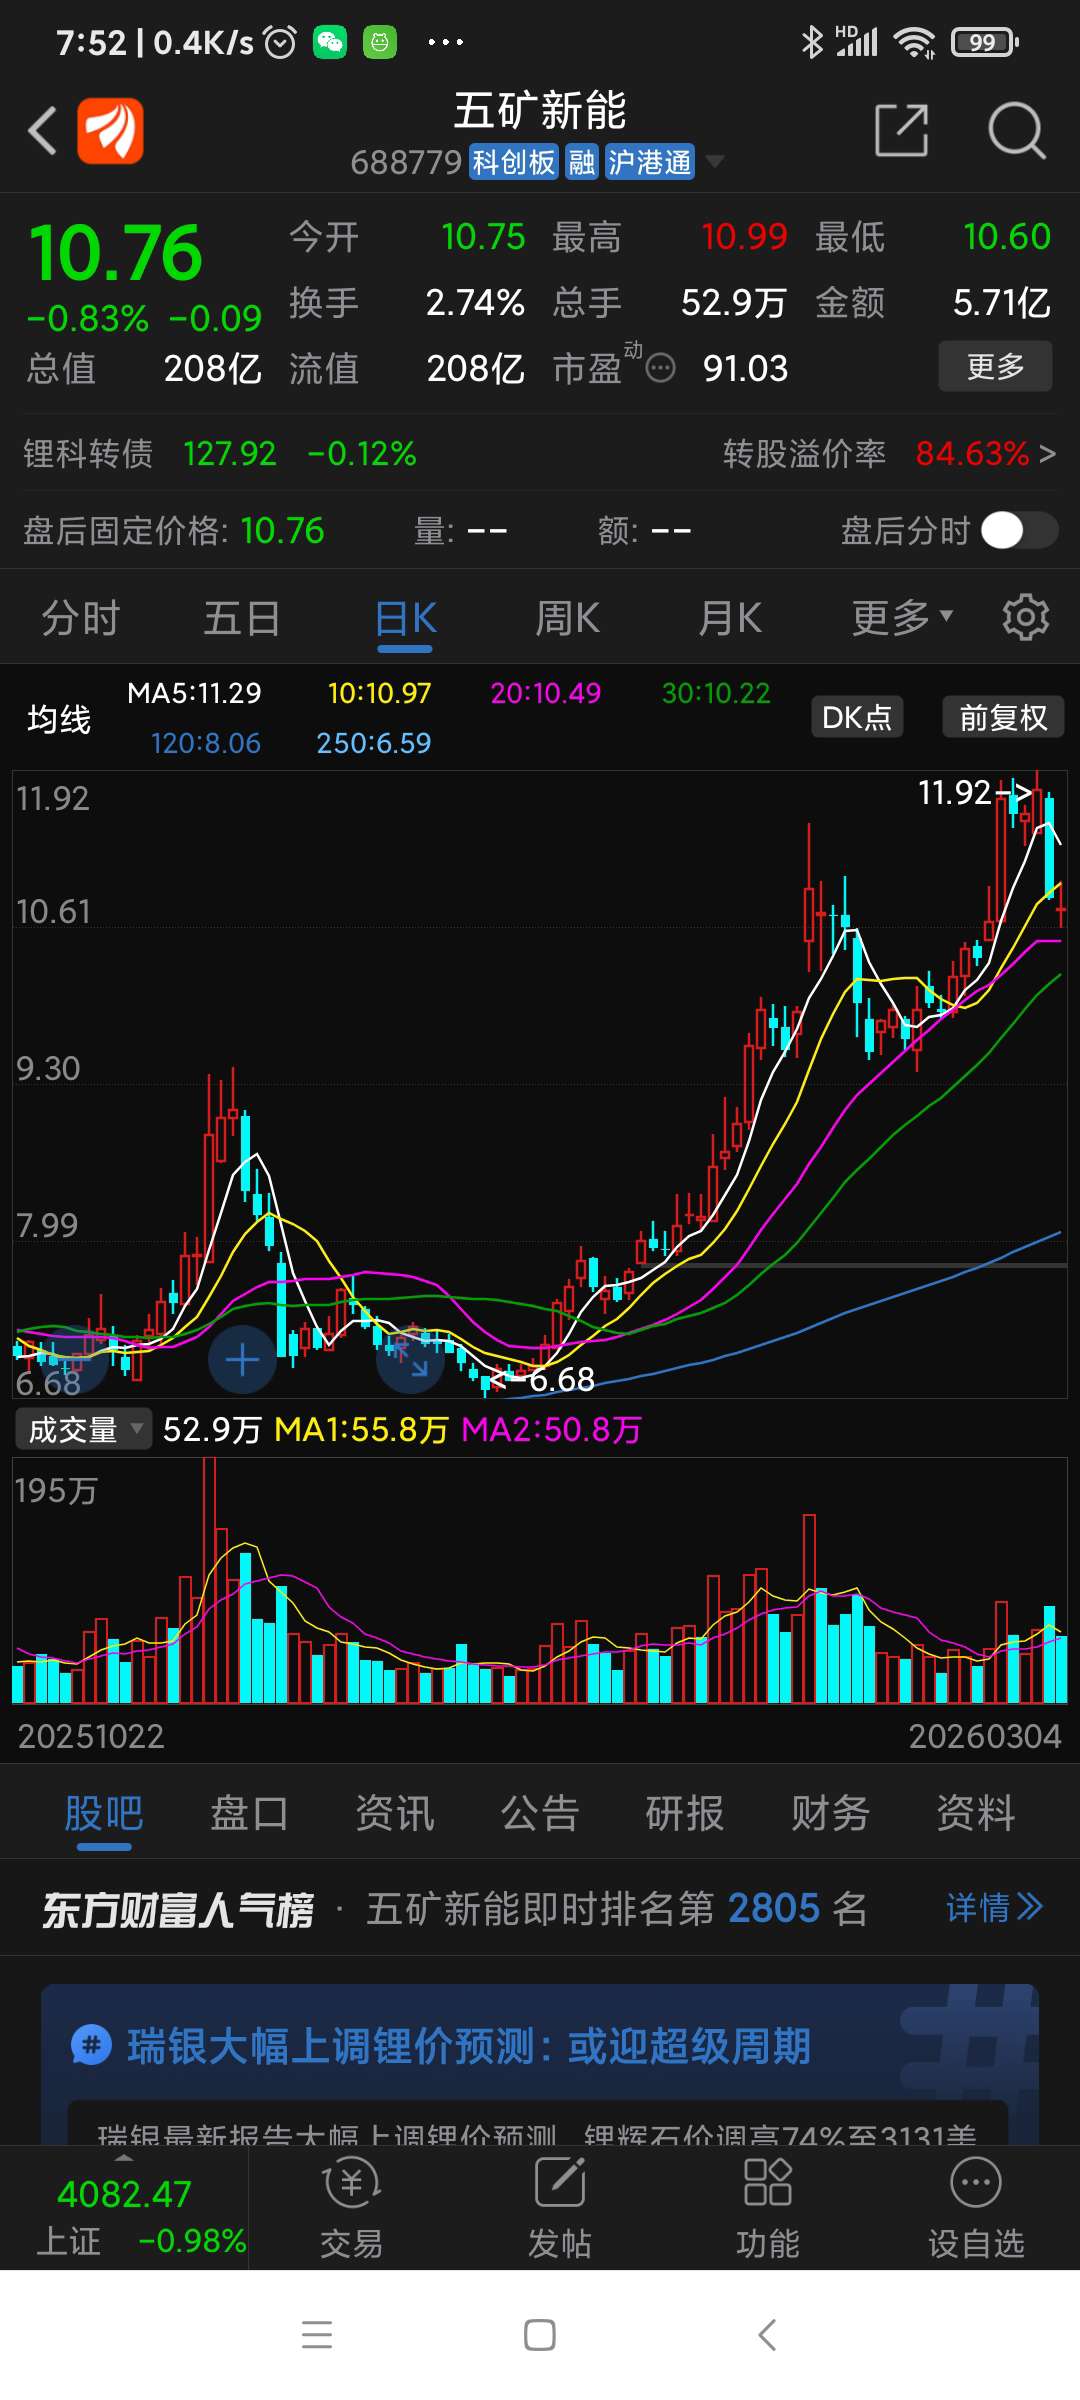Switch to the 公告 tab
This screenshot has height=2400, width=1080.
[x=540, y=1813]
